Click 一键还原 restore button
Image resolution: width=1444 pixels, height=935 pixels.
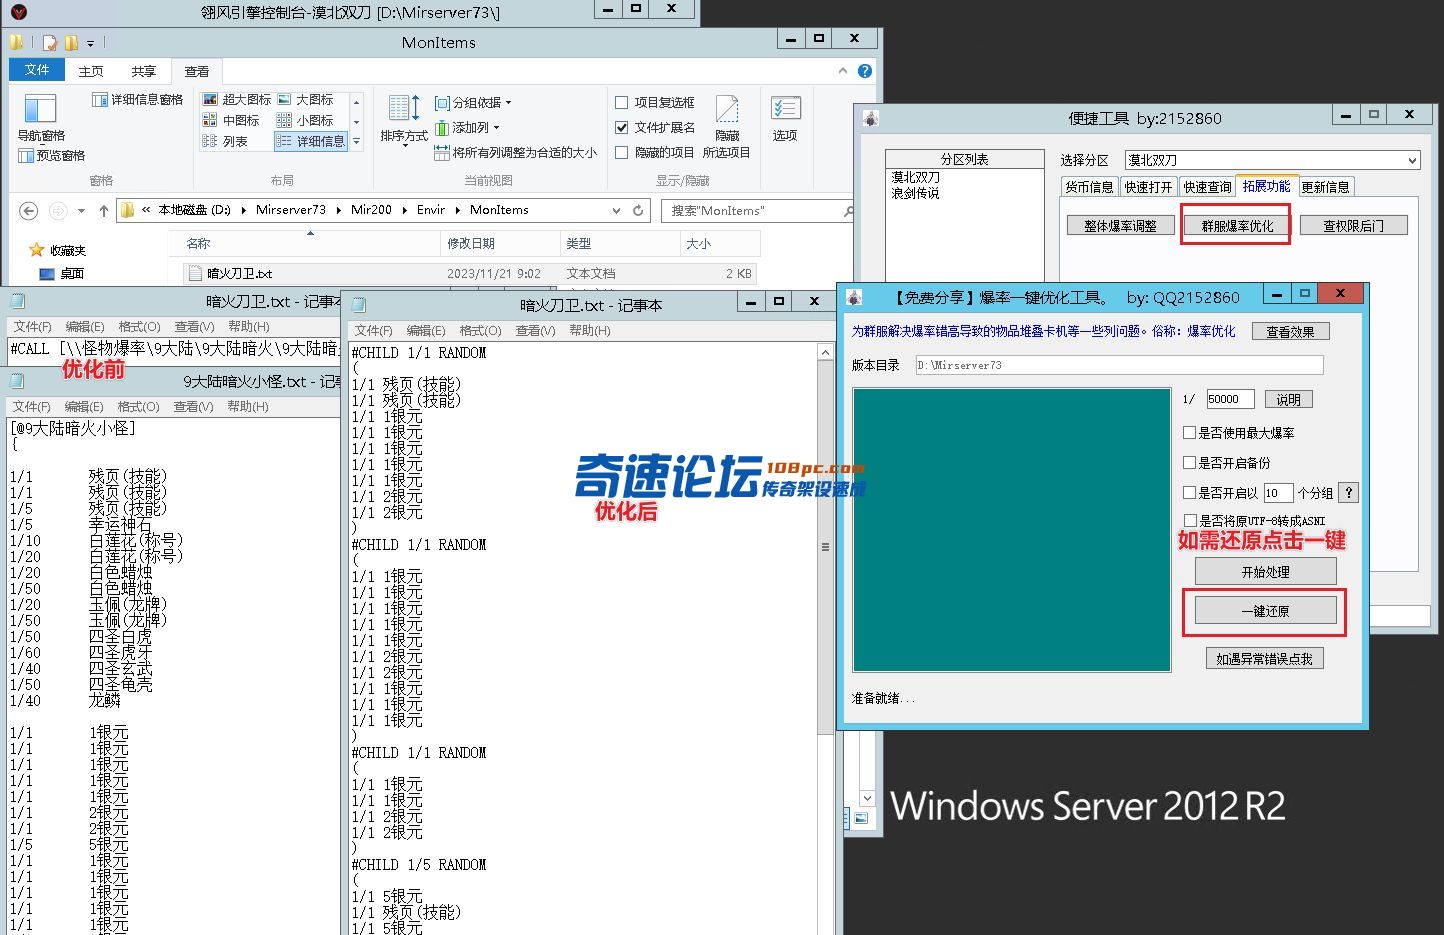[1265, 611]
